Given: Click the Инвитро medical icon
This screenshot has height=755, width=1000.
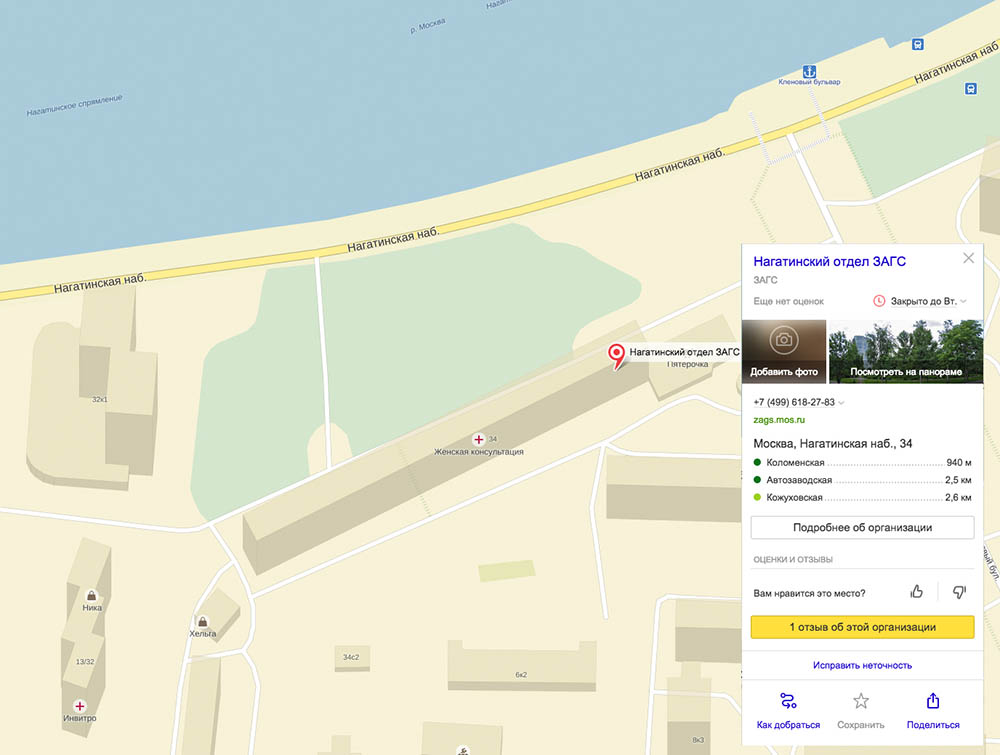Looking at the screenshot, I should coord(80,706).
